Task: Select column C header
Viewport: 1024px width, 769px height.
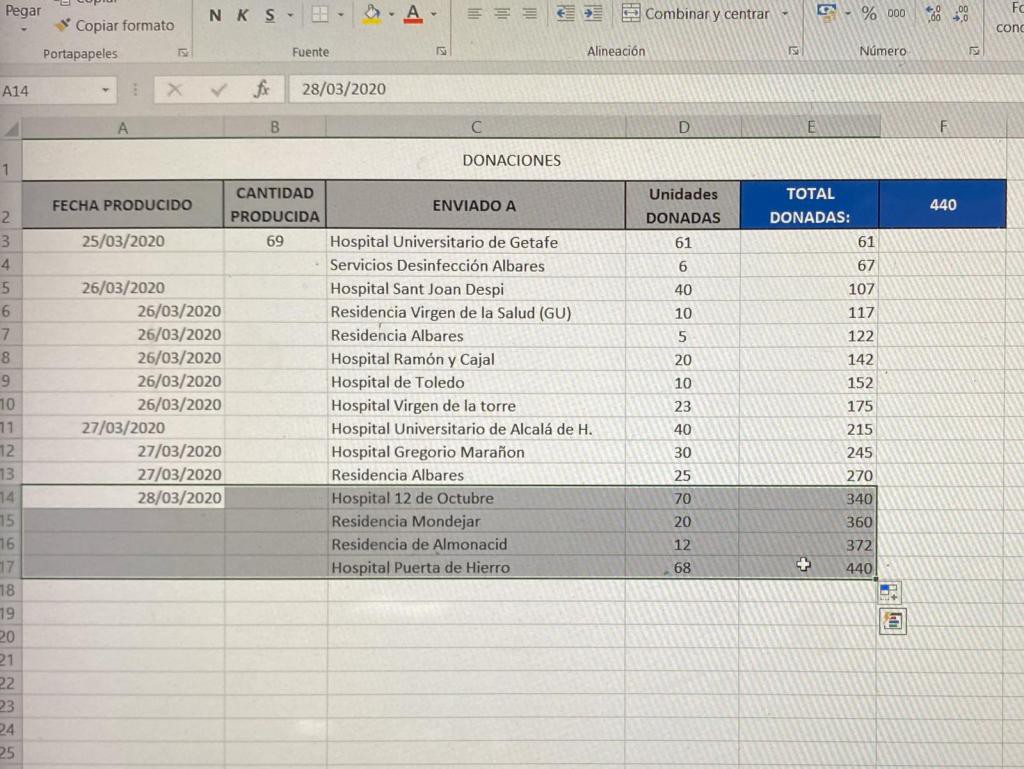Action: [476, 127]
